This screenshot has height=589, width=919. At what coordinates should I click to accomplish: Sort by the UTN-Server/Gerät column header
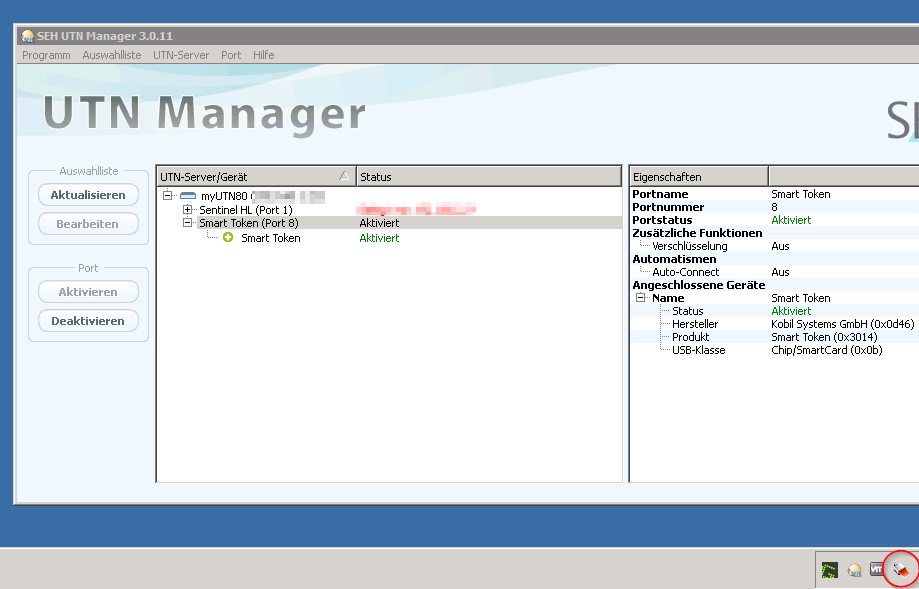click(257, 176)
